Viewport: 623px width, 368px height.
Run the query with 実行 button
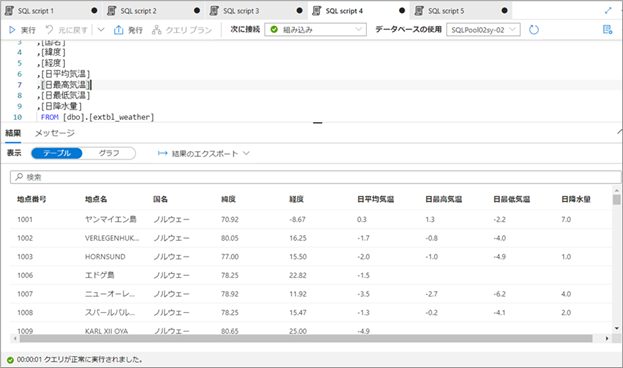click(x=22, y=30)
